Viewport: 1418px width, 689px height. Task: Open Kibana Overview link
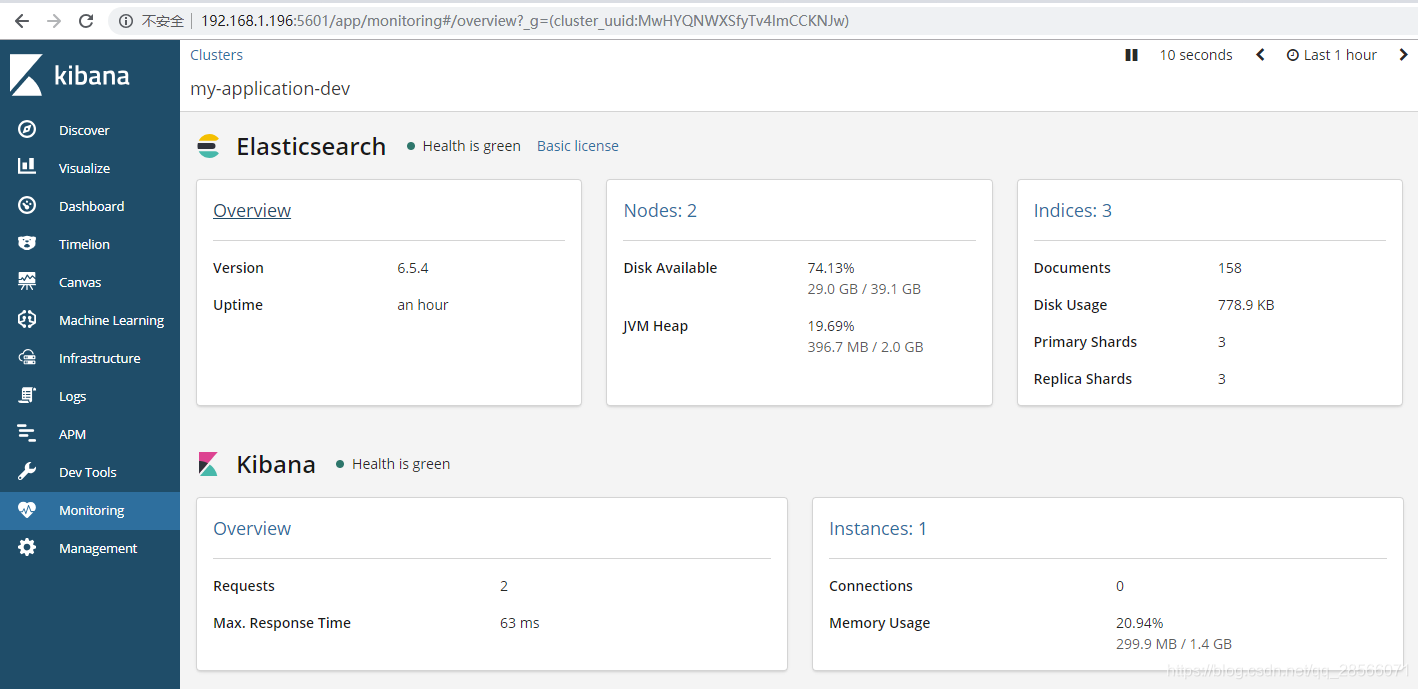click(x=252, y=528)
